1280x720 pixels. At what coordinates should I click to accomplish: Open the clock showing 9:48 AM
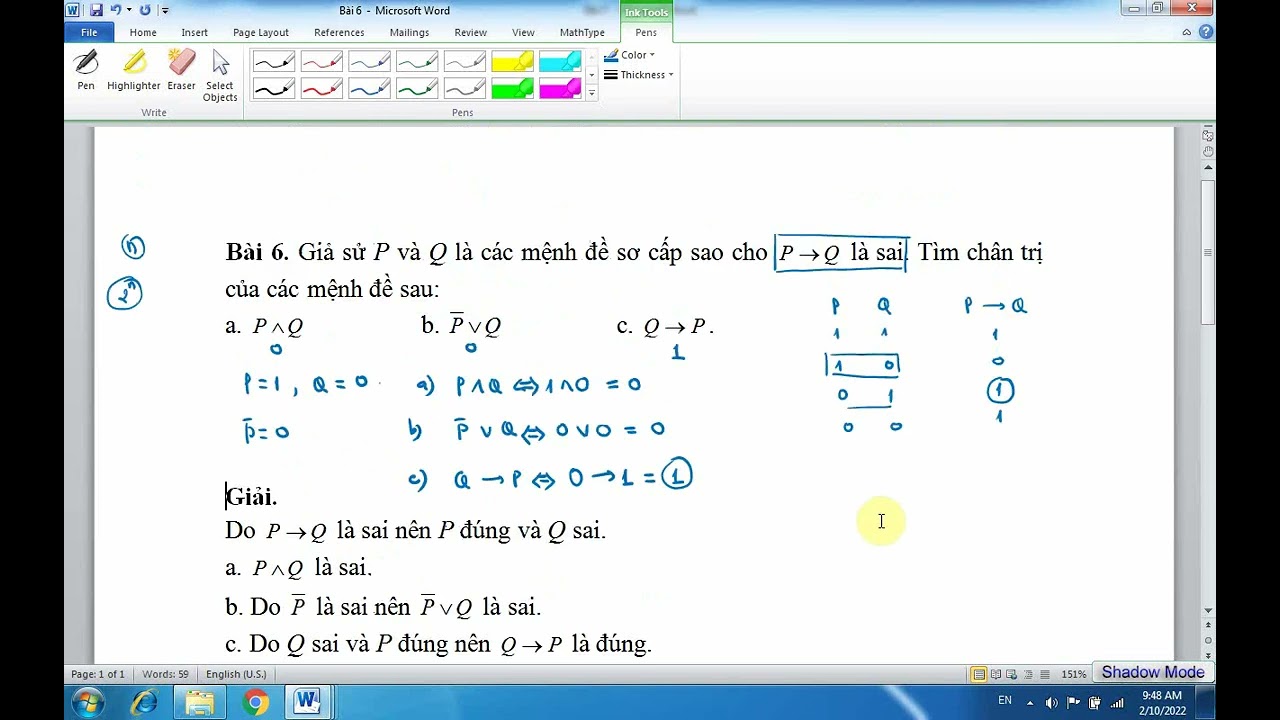point(1162,702)
